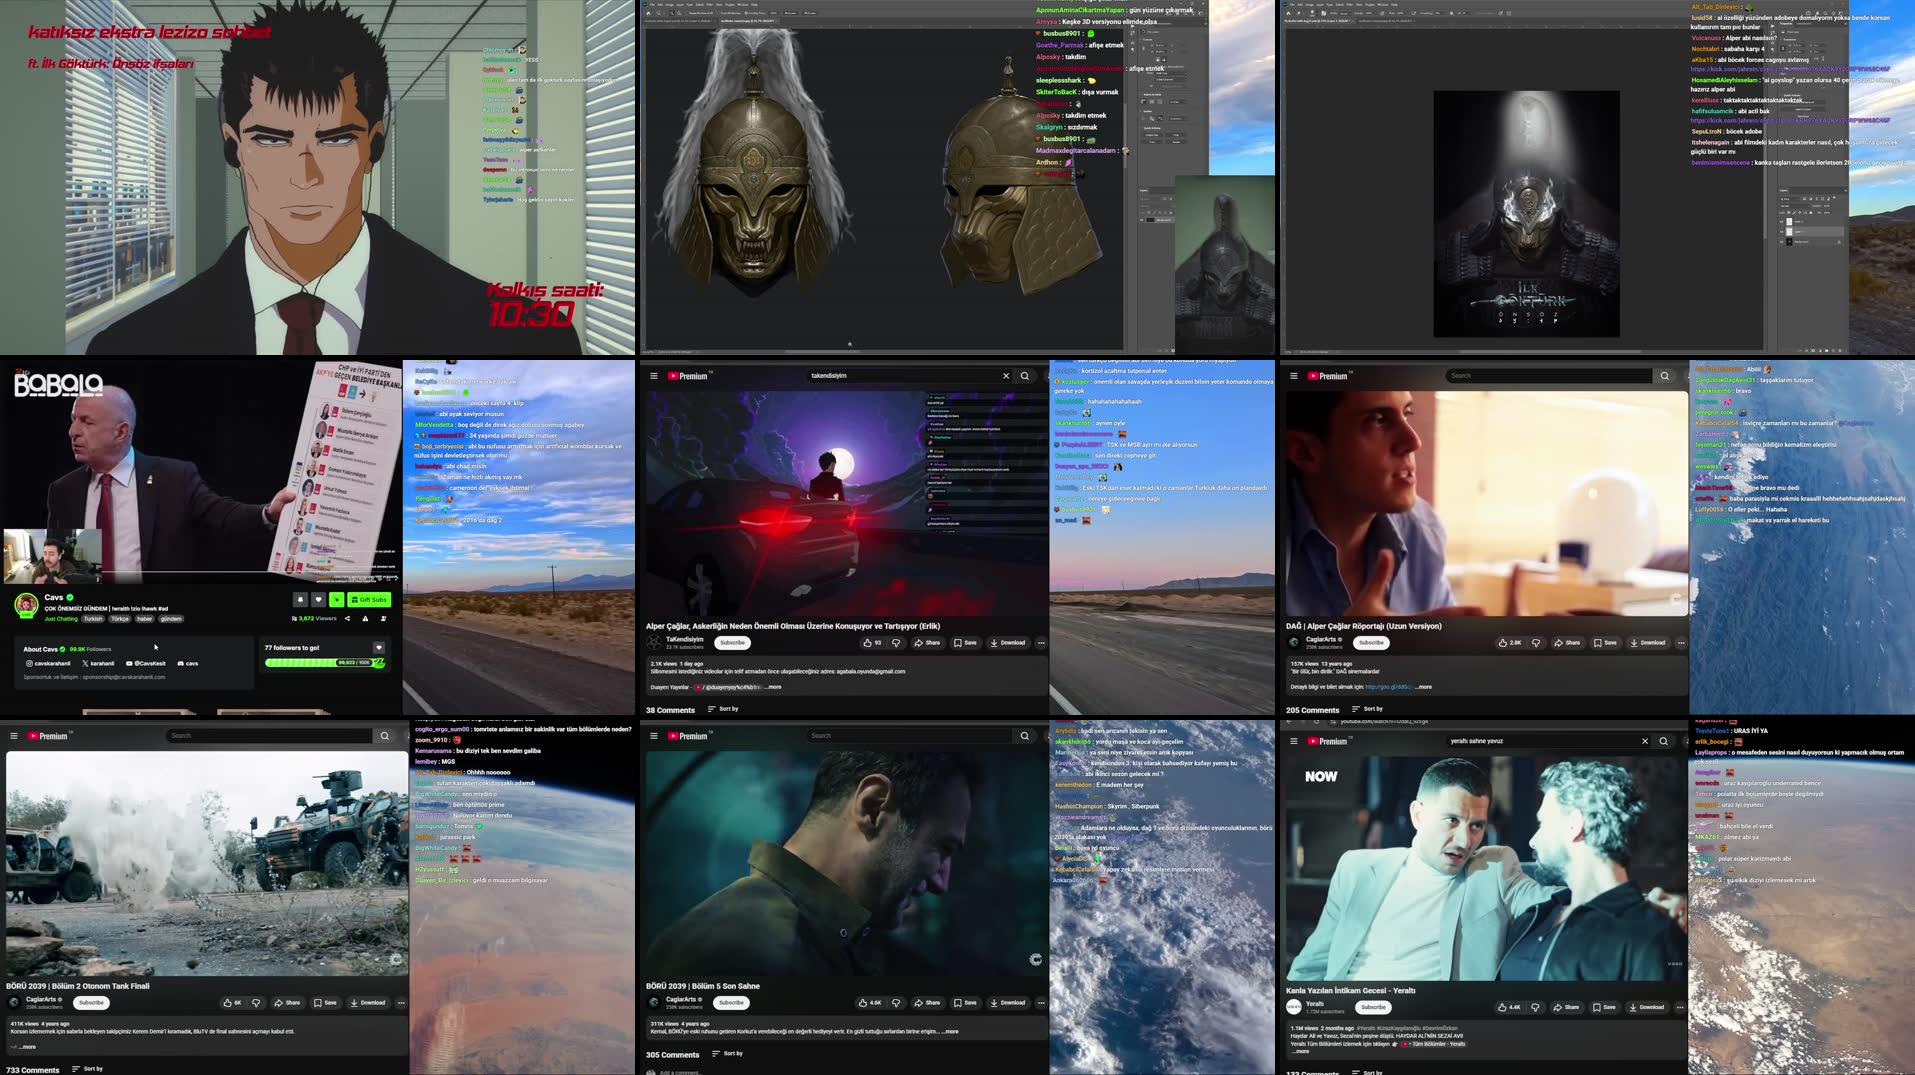Viewport: 1915px width, 1075px height.
Task: Click the followers goal progress bar
Action: [325, 663]
